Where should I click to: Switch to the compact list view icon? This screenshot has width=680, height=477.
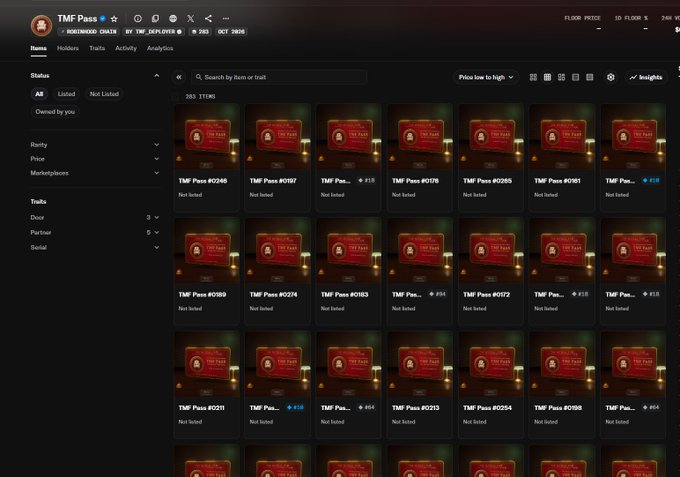tap(589, 77)
